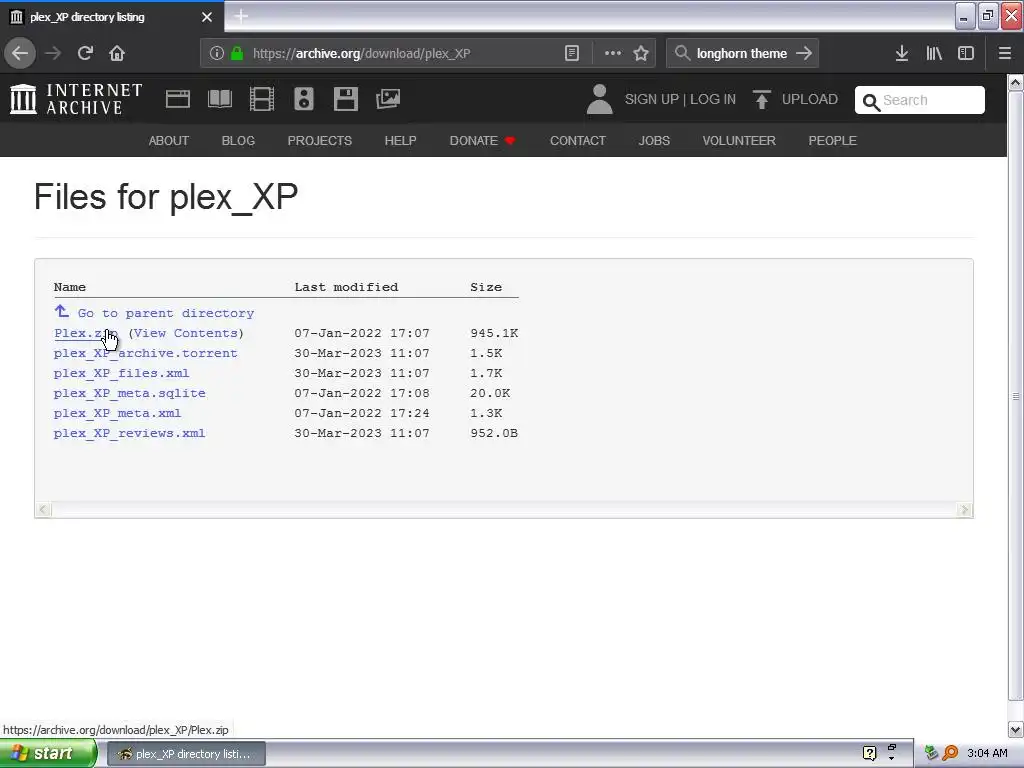Submit the longhorn theme search arrow
The width and height of the screenshot is (1024, 768).
(804, 54)
